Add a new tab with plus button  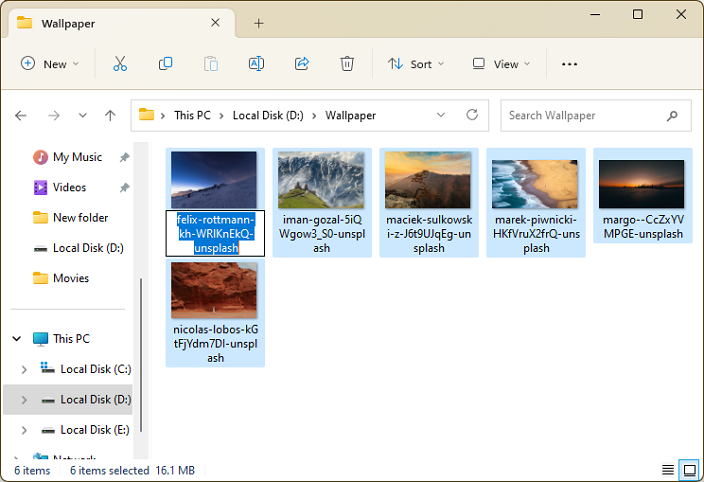pyautogui.click(x=259, y=23)
